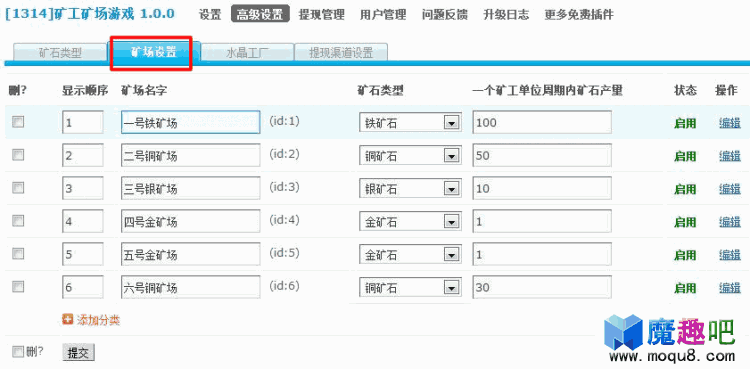This screenshot has height=369, width=750.
Task: Click the 添加分类 link
Action: pyautogui.click(x=98, y=320)
